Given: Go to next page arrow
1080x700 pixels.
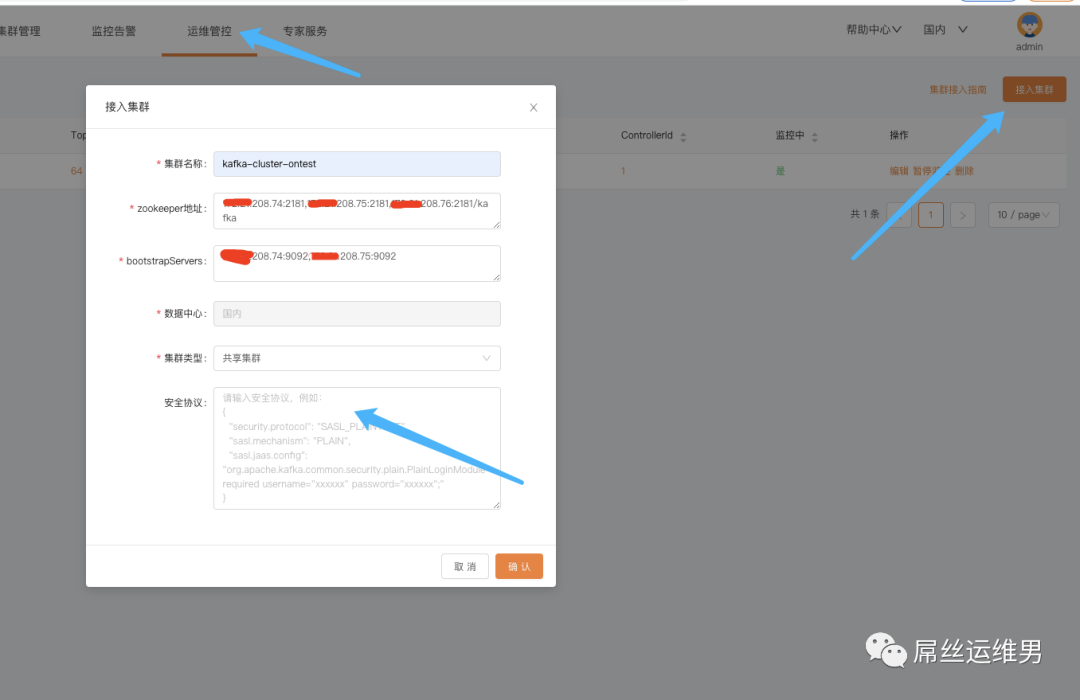Looking at the screenshot, I should 962,215.
